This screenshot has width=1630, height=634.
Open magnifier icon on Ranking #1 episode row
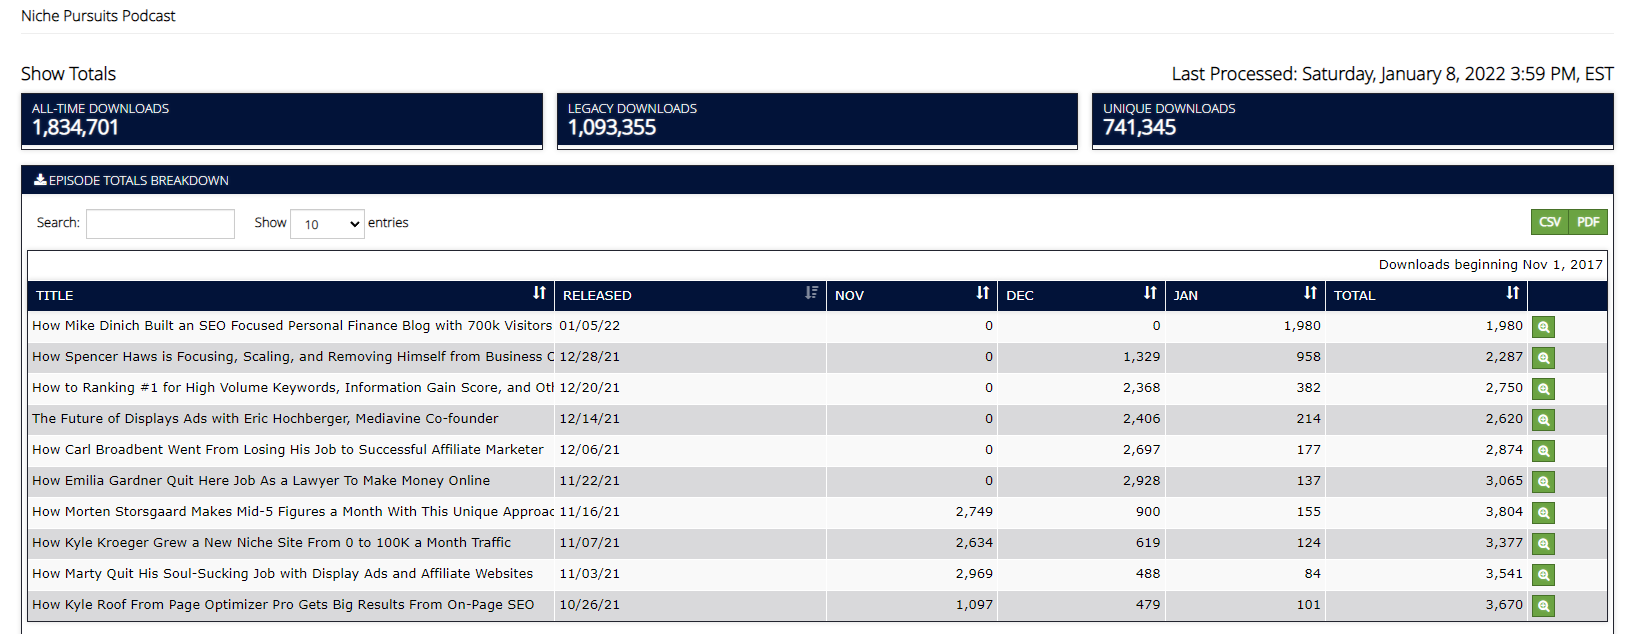[x=1543, y=389]
